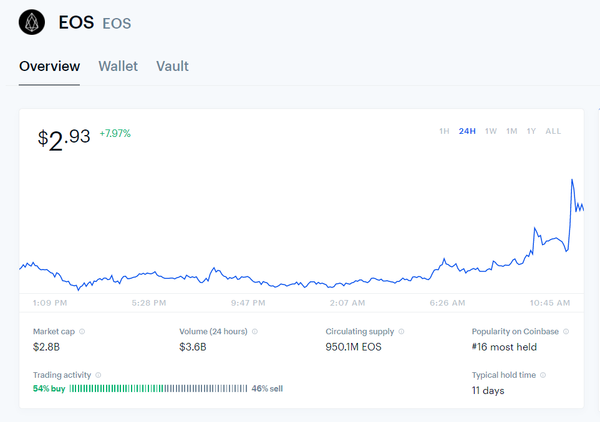
Task: Open the Wallet tab
Action: pos(118,67)
